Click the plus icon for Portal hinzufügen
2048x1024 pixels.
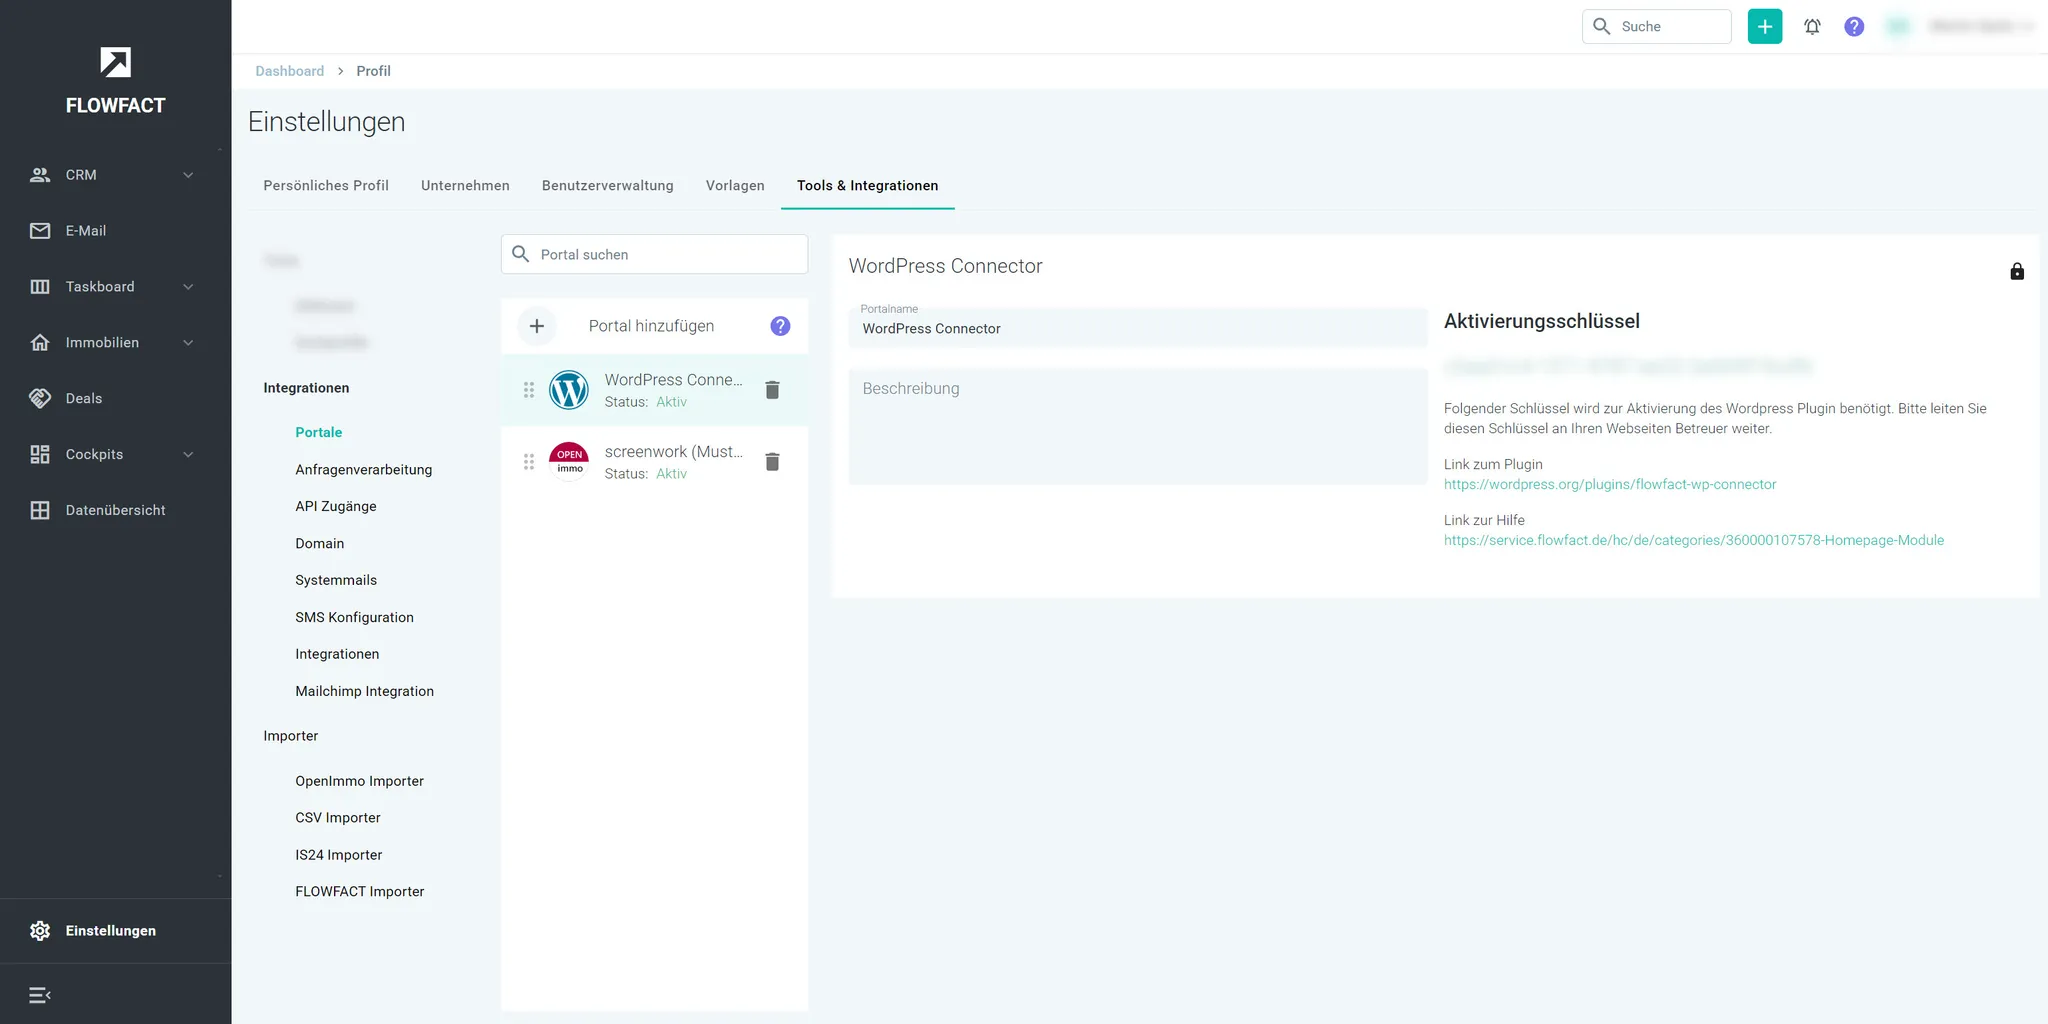pos(537,326)
